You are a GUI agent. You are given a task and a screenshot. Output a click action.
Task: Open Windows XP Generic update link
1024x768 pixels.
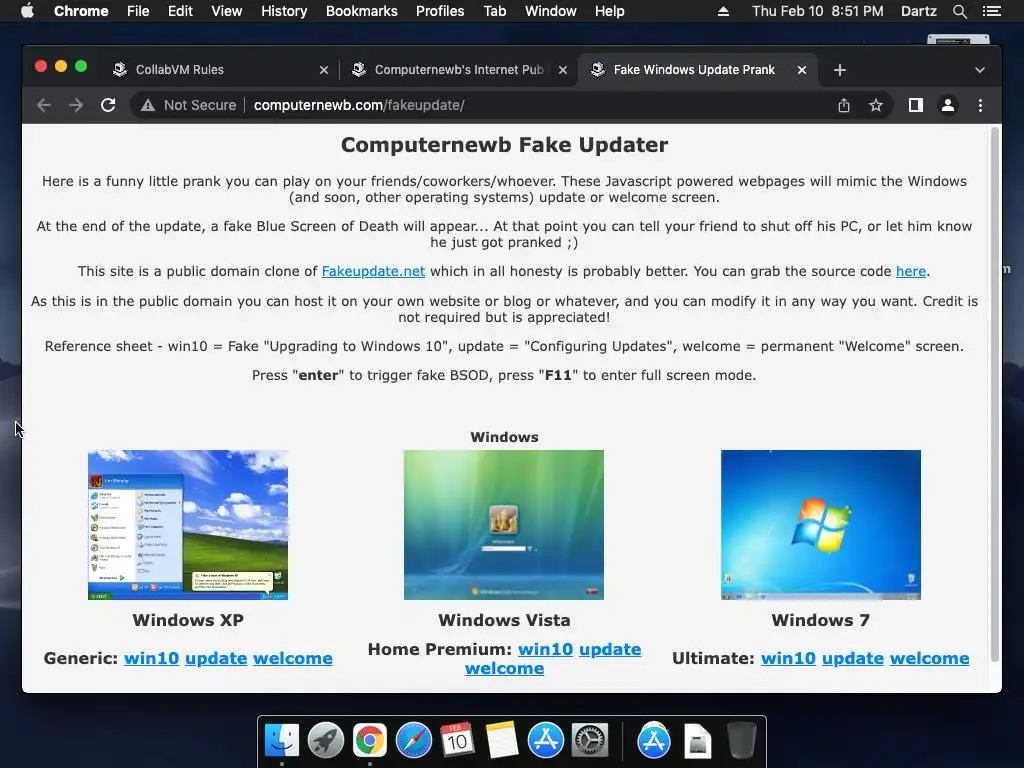pos(216,658)
